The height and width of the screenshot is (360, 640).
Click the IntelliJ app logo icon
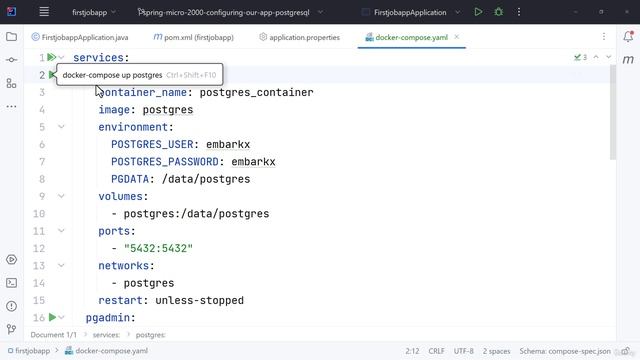pos(11,12)
